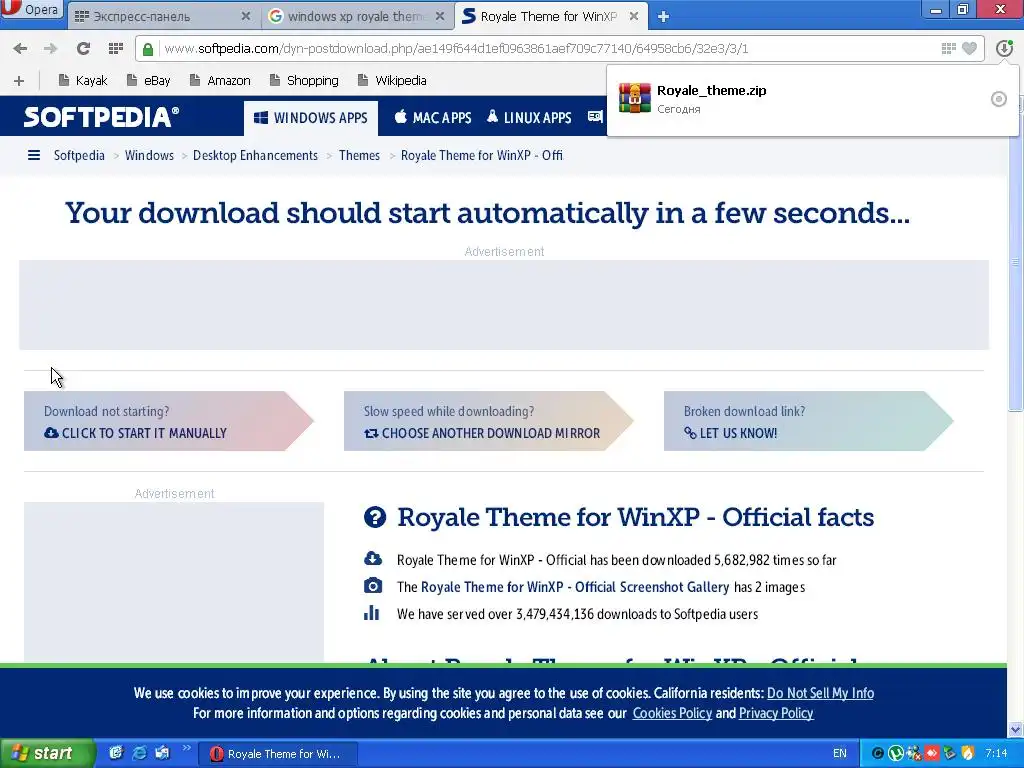Open the Linux Apps section

point(529,118)
